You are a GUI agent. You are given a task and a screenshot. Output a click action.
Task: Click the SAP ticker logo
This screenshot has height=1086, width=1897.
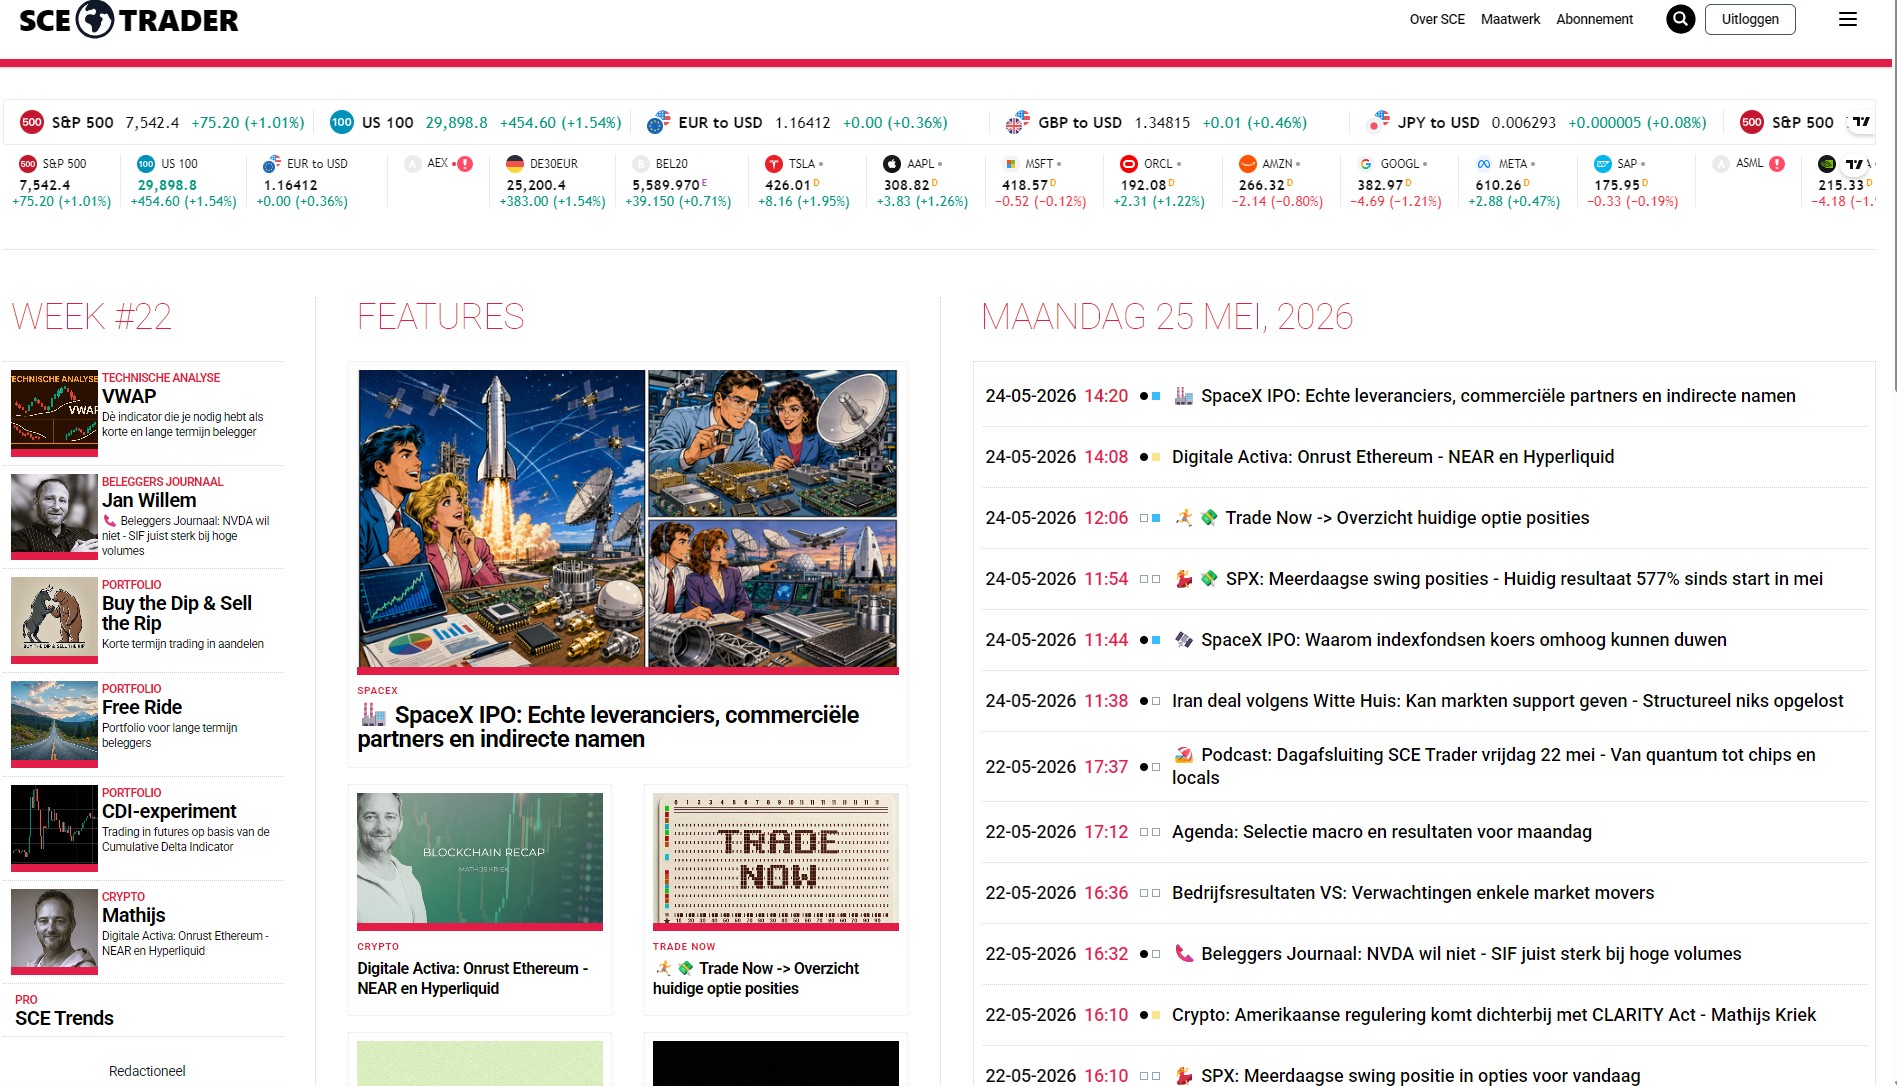[1602, 164]
